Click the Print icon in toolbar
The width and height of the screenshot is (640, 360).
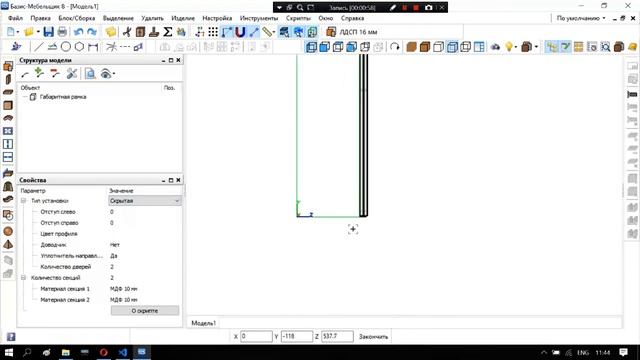62,32
